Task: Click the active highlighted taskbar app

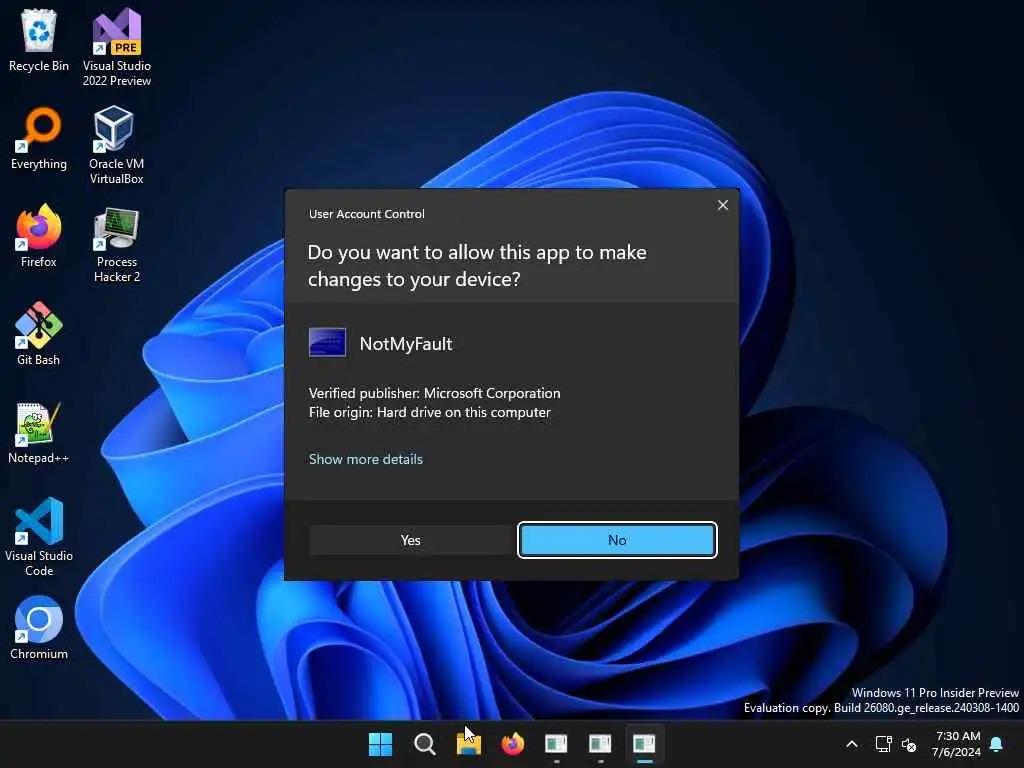Action: point(645,744)
